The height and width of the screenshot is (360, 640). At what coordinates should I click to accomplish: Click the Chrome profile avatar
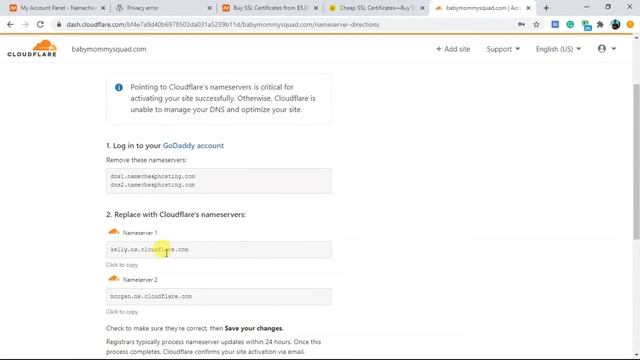[x=616, y=24]
